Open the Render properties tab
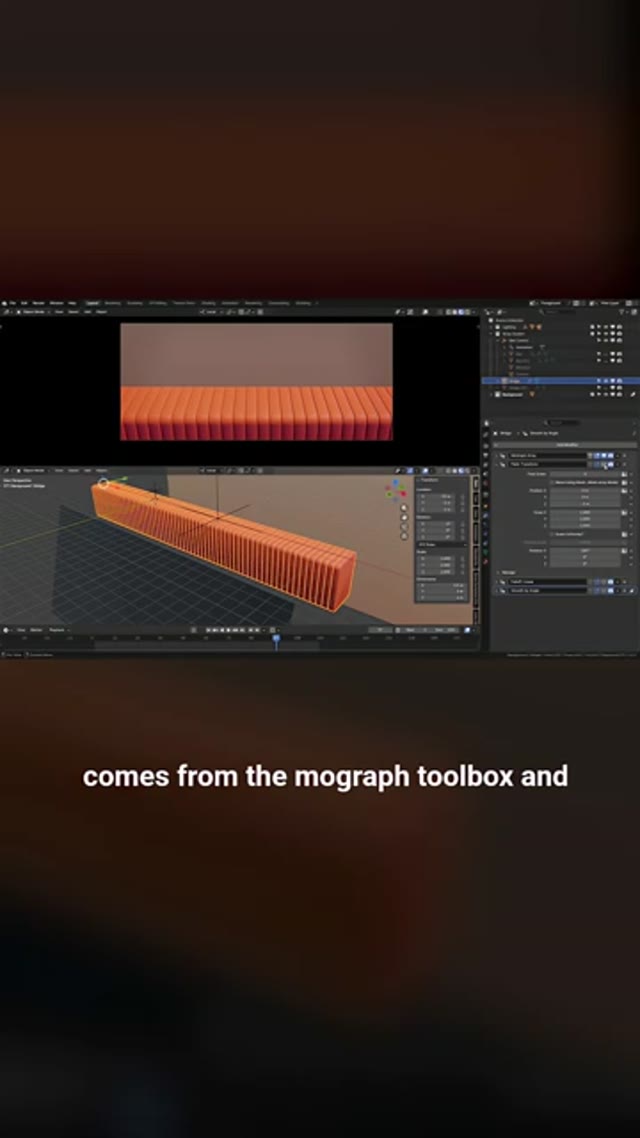This screenshot has height=1138, width=640. tap(485, 446)
